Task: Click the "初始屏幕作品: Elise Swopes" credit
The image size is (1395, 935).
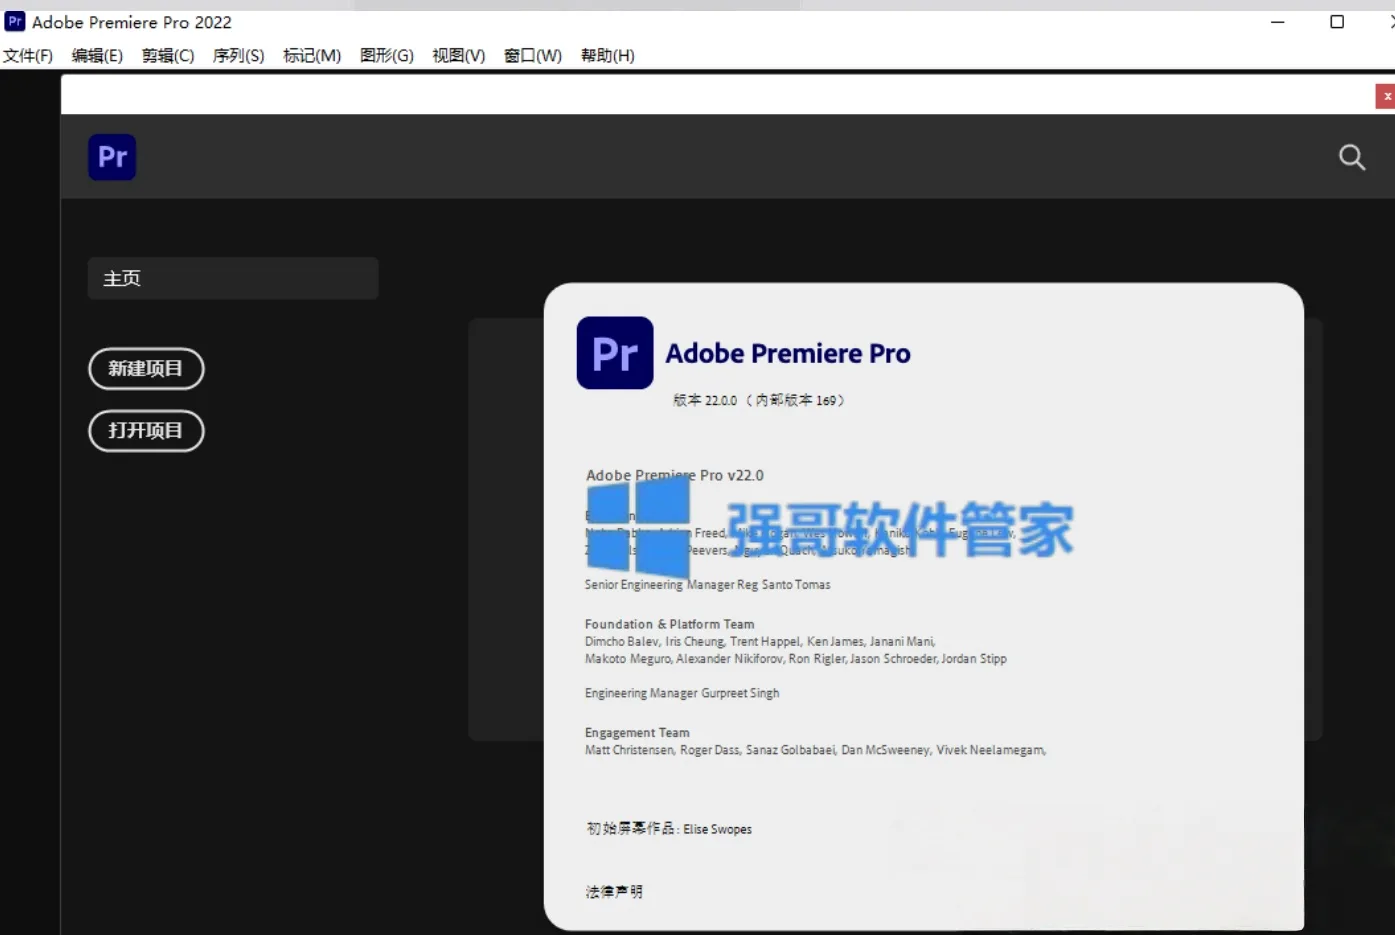Action: coord(669,829)
